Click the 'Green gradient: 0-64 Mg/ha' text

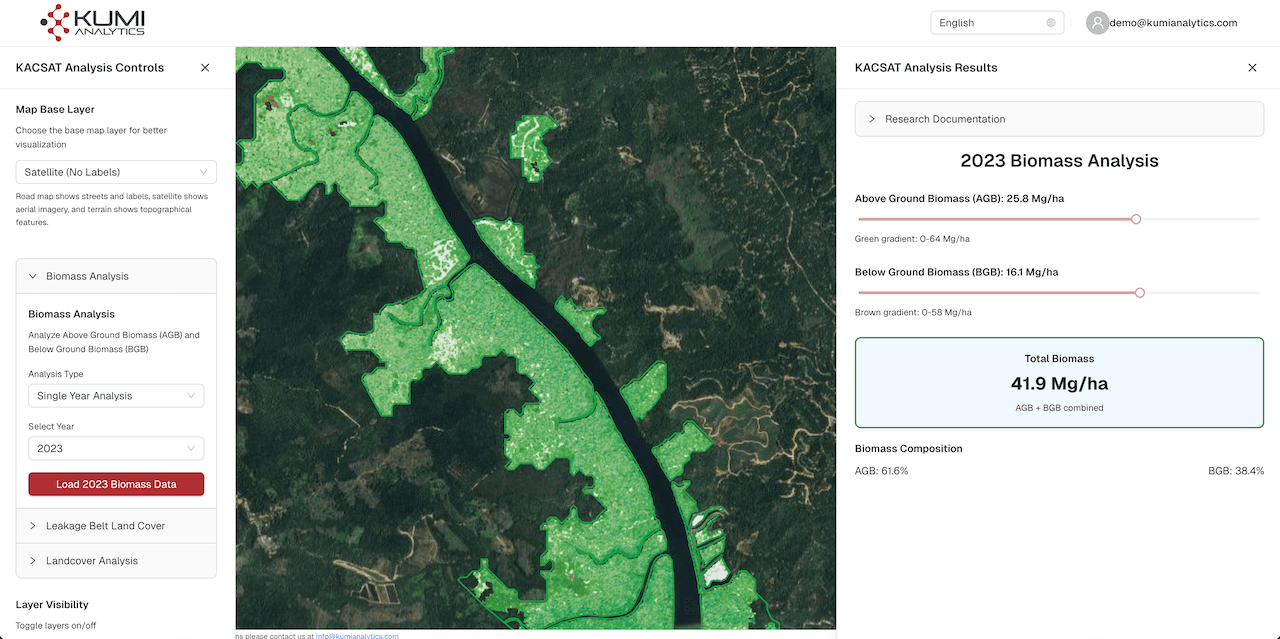coord(912,239)
